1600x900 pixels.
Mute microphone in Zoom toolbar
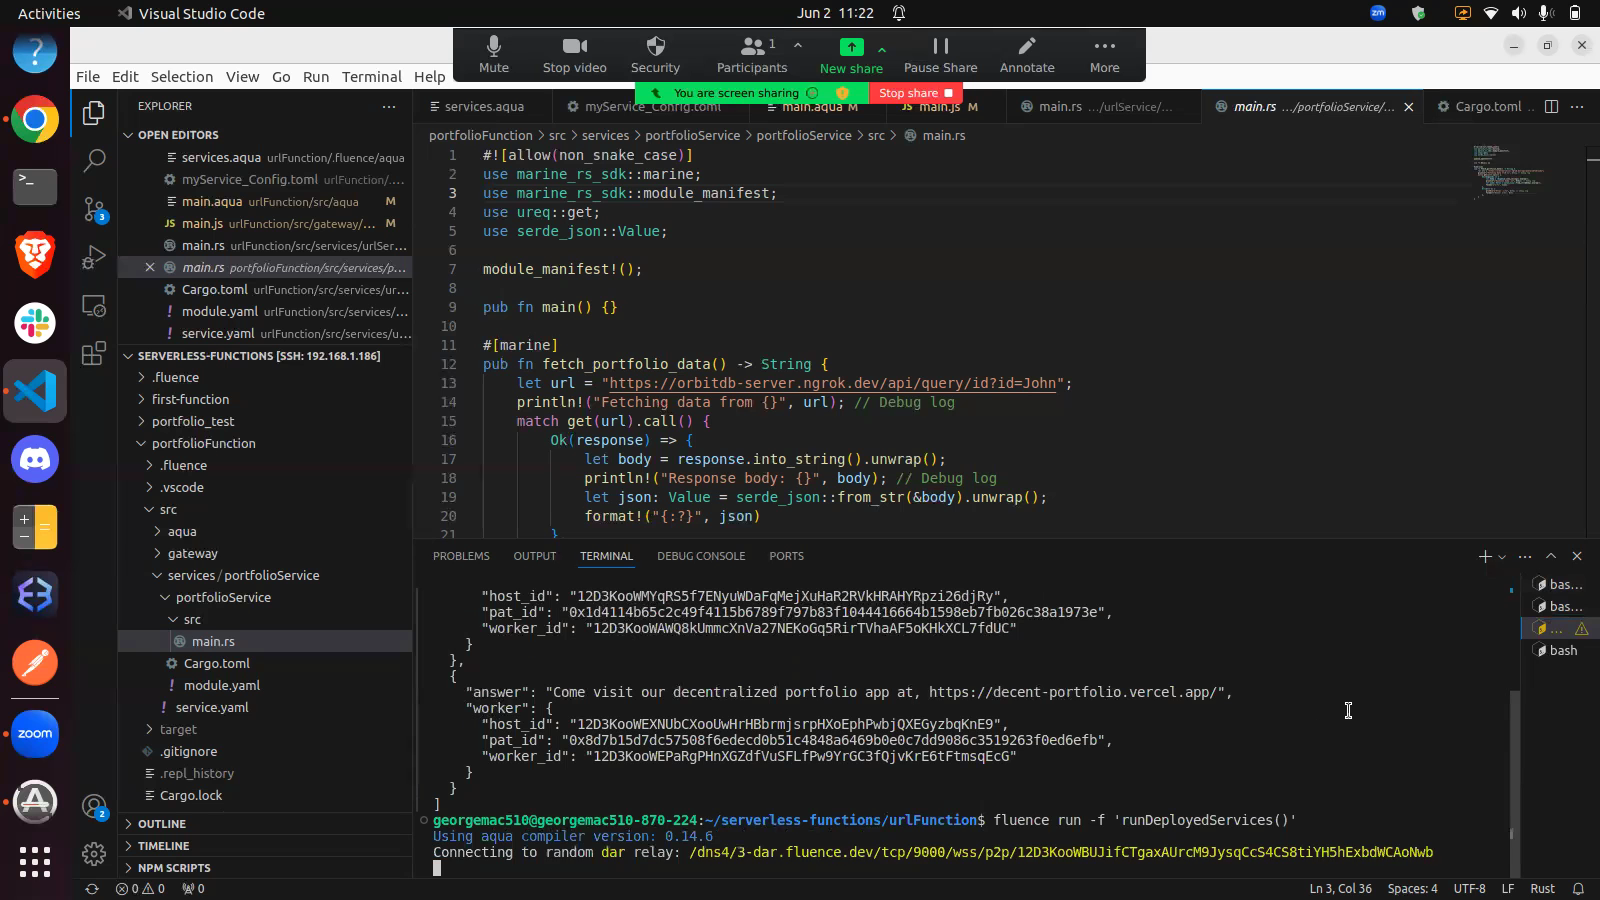tap(494, 54)
